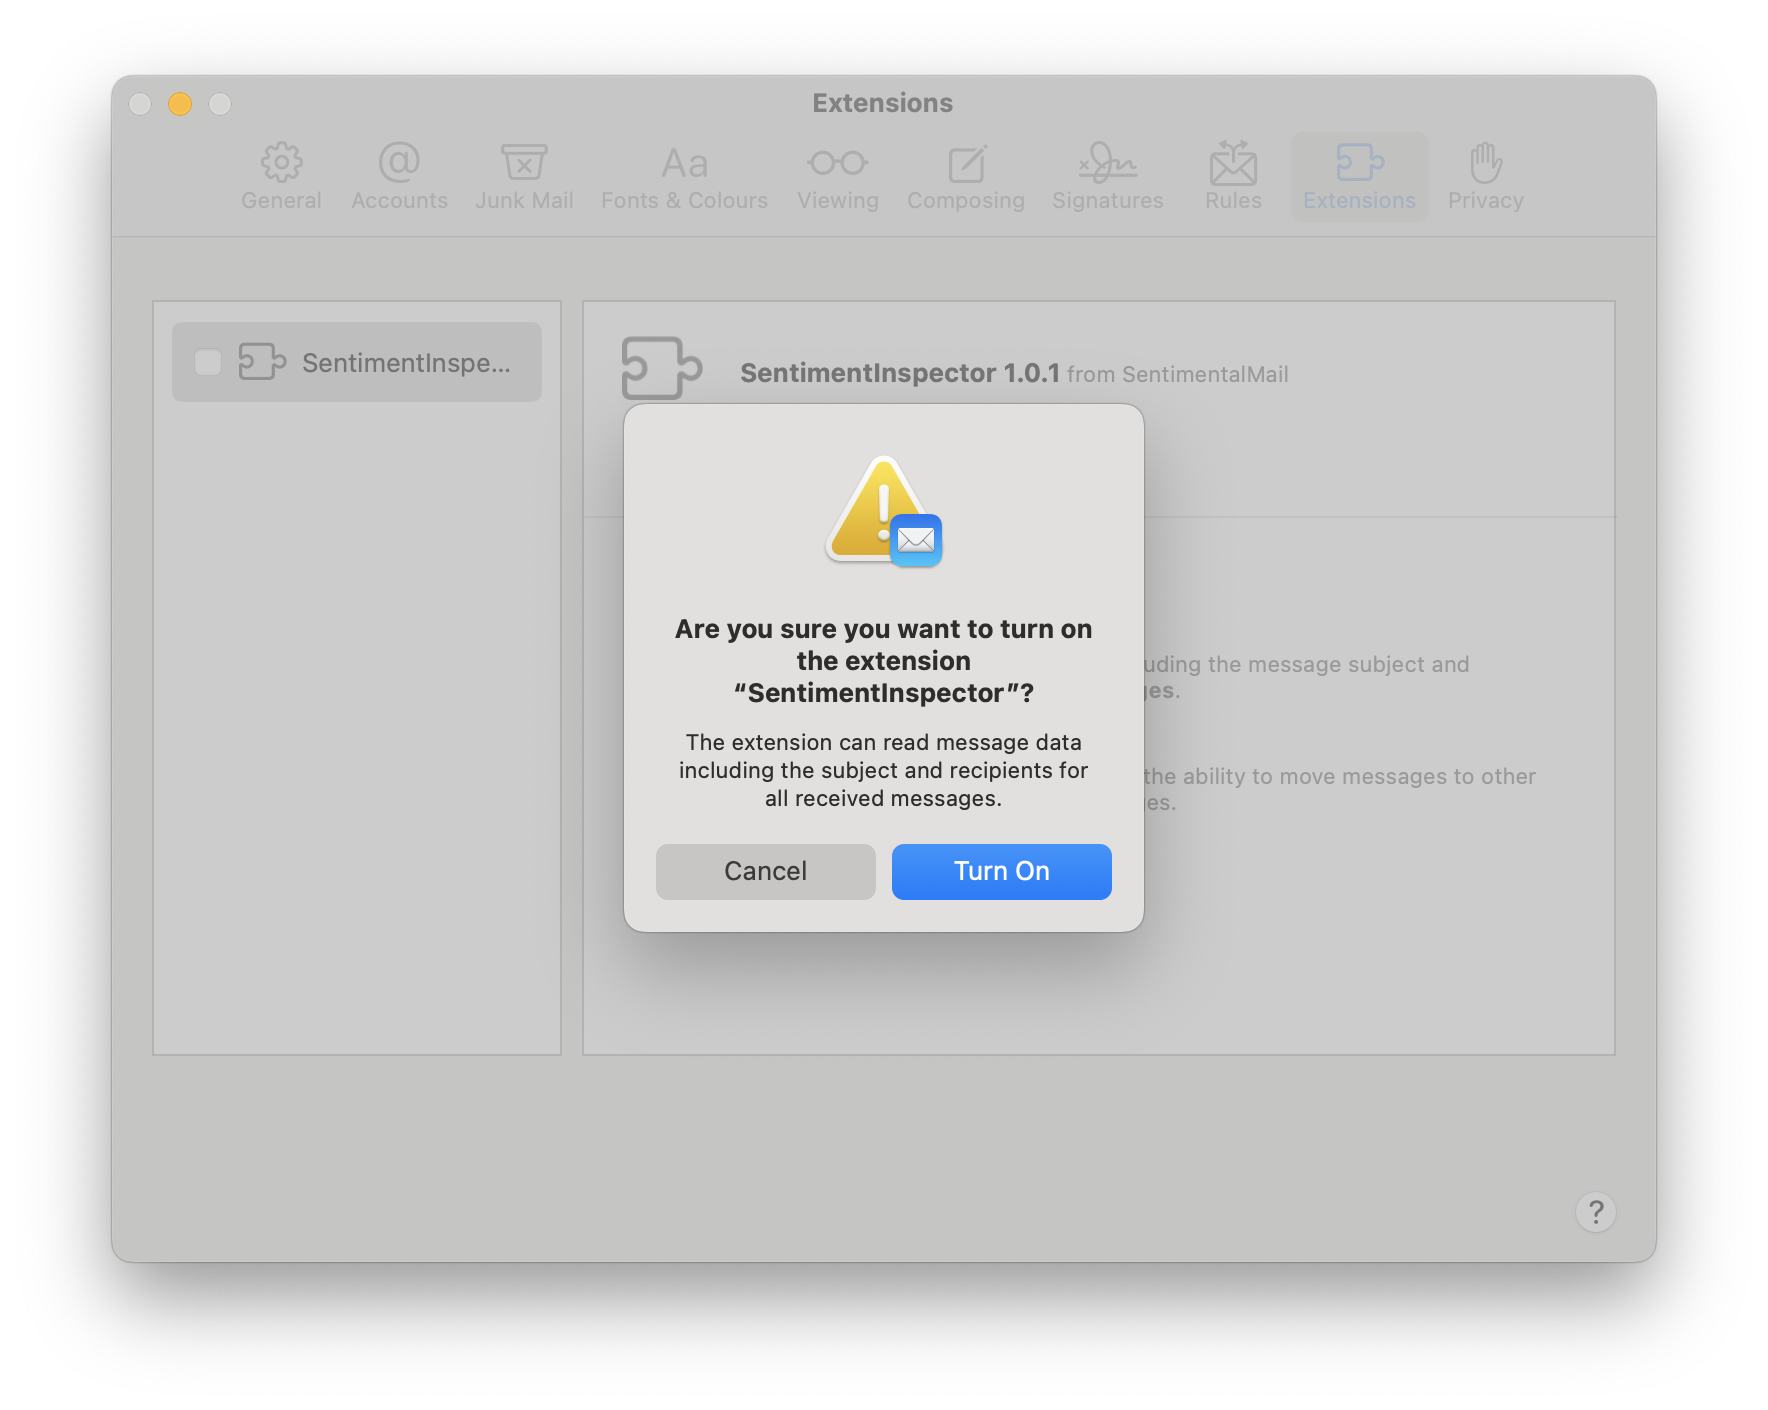Viewport: 1768px width, 1410px height.
Task: Click the Extensions window title
Action: (882, 103)
